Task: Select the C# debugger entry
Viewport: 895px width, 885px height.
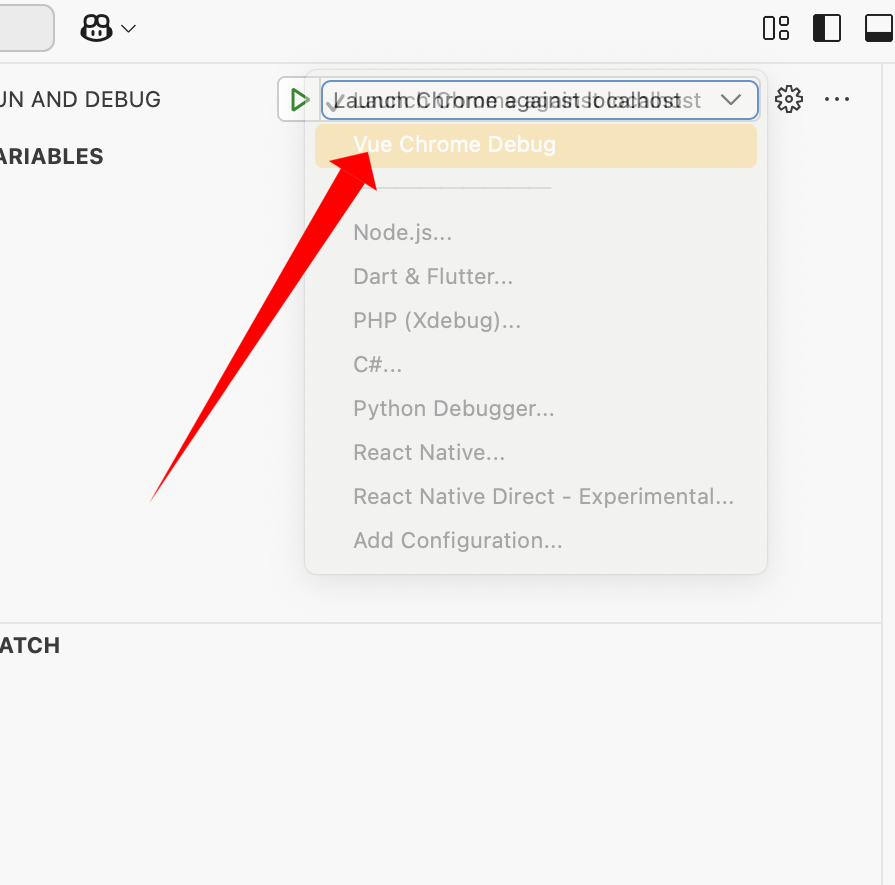Action: point(379,364)
